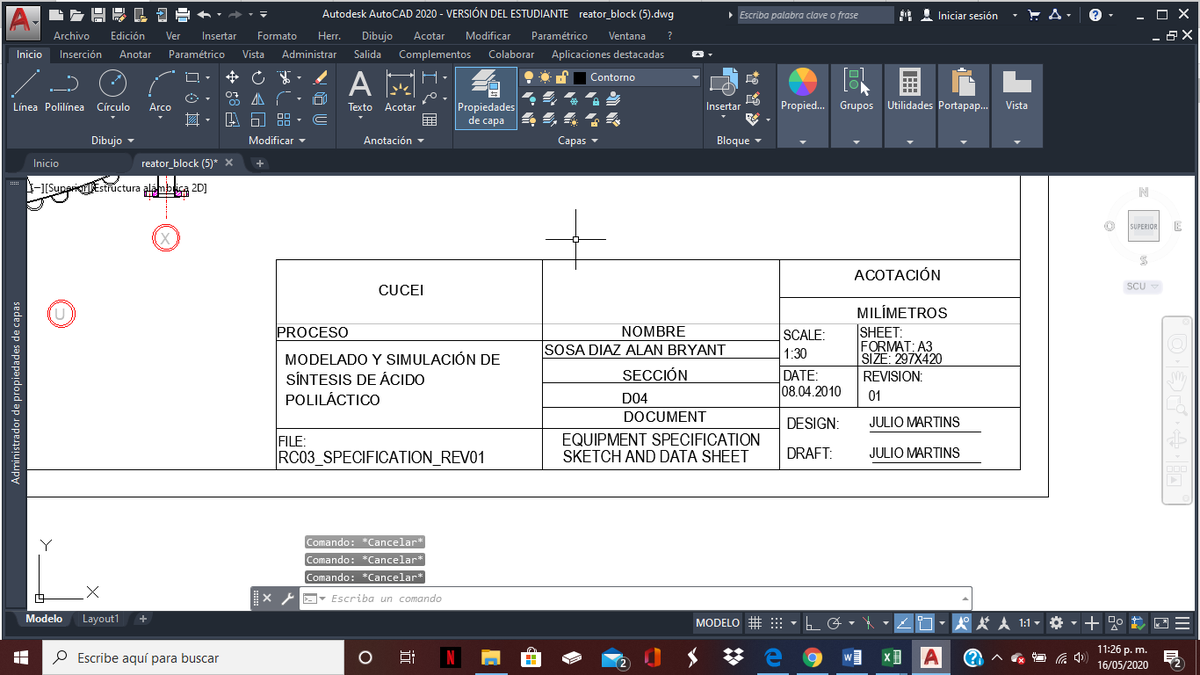This screenshot has width=1200, height=675.
Task: Open the Archivo menu
Action: (71, 36)
